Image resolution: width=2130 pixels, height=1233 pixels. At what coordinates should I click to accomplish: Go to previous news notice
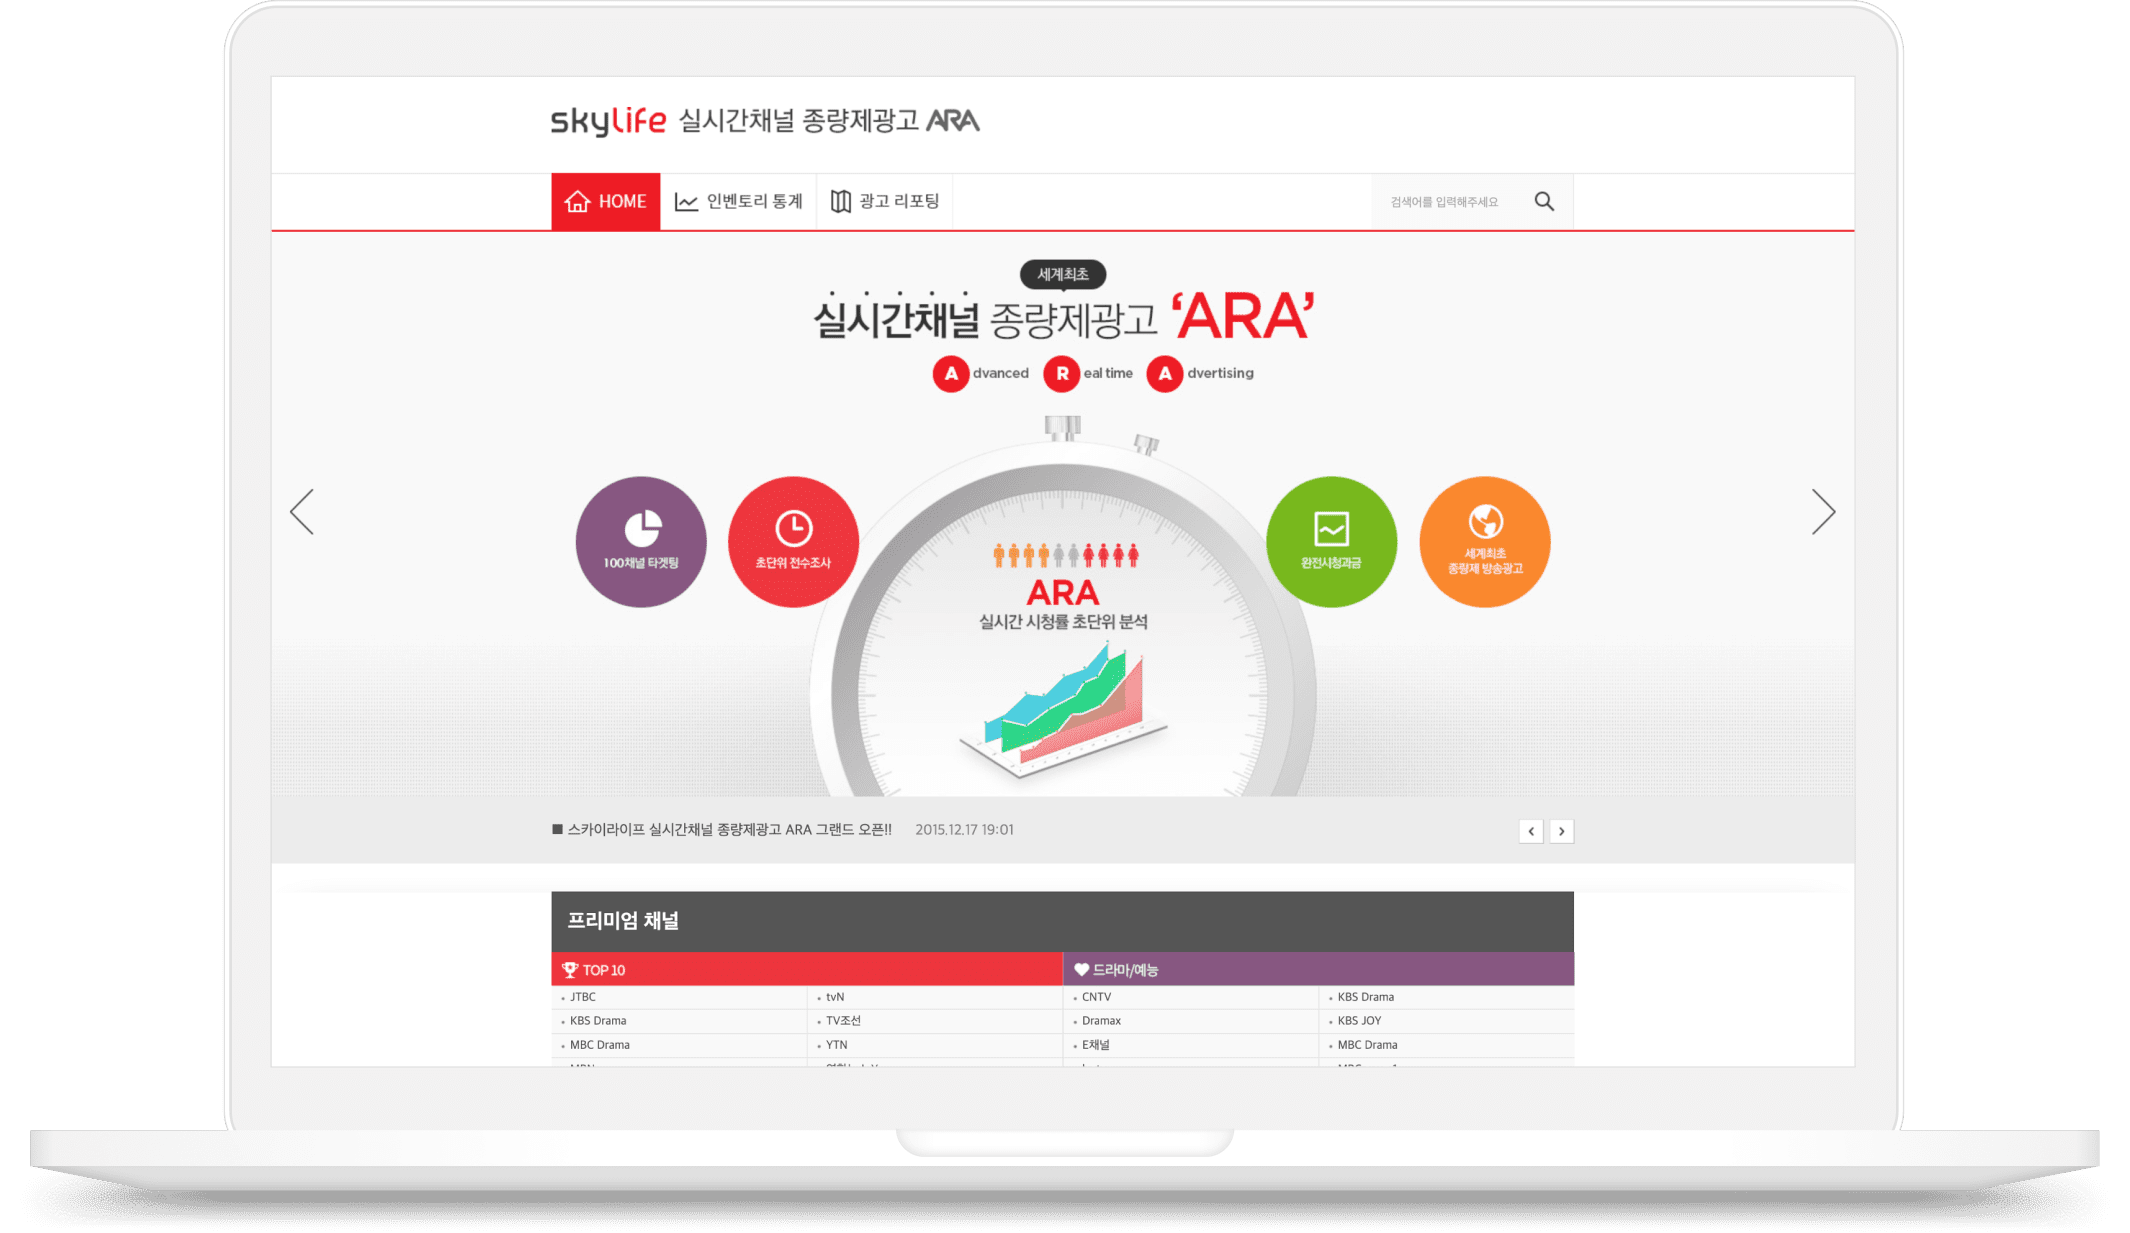pyautogui.click(x=1531, y=831)
